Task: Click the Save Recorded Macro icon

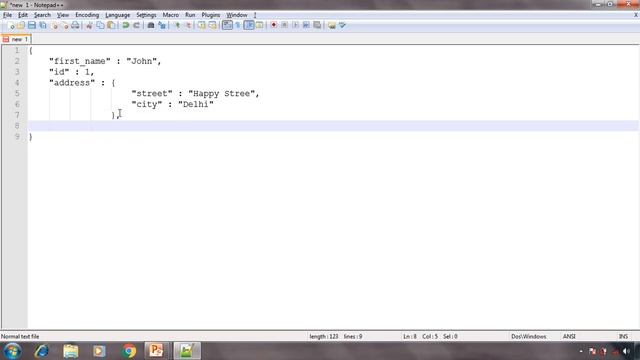Action: pyautogui.click(x=317, y=25)
